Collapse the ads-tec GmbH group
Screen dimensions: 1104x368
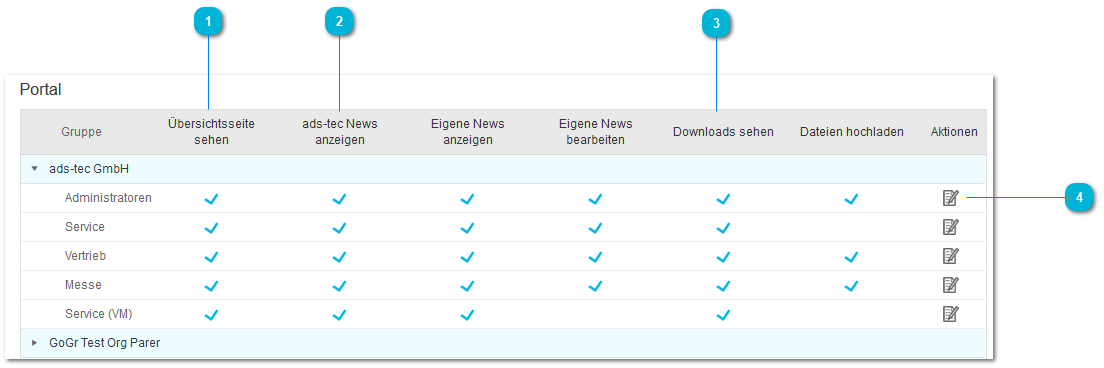34,170
